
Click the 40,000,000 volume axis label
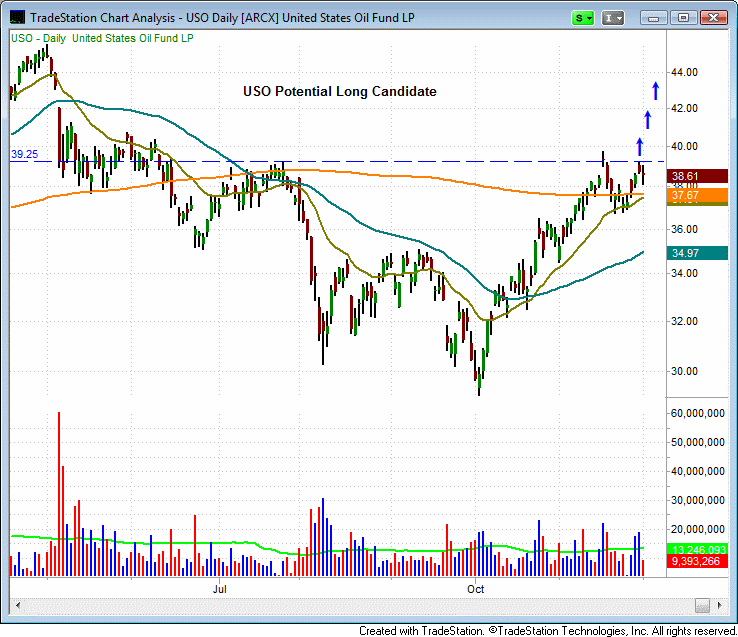(x=698, y=471)
